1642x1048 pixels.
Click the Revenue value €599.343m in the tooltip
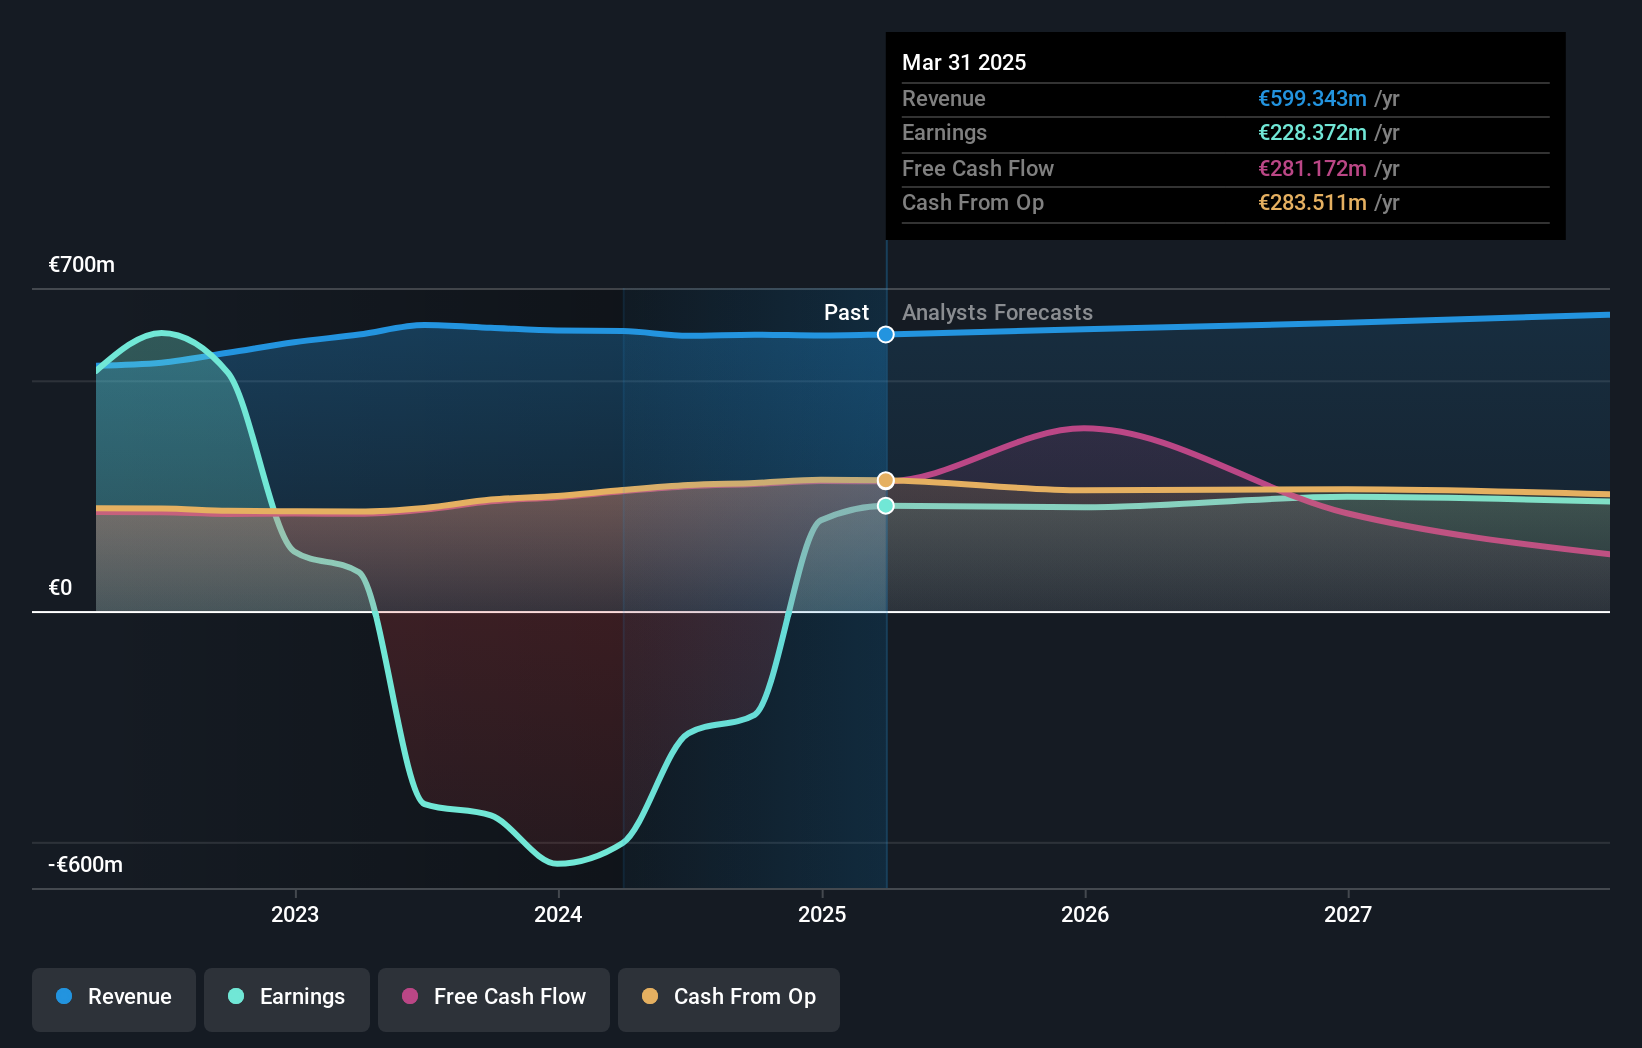pyautogui.click(x=1312, y=98)
